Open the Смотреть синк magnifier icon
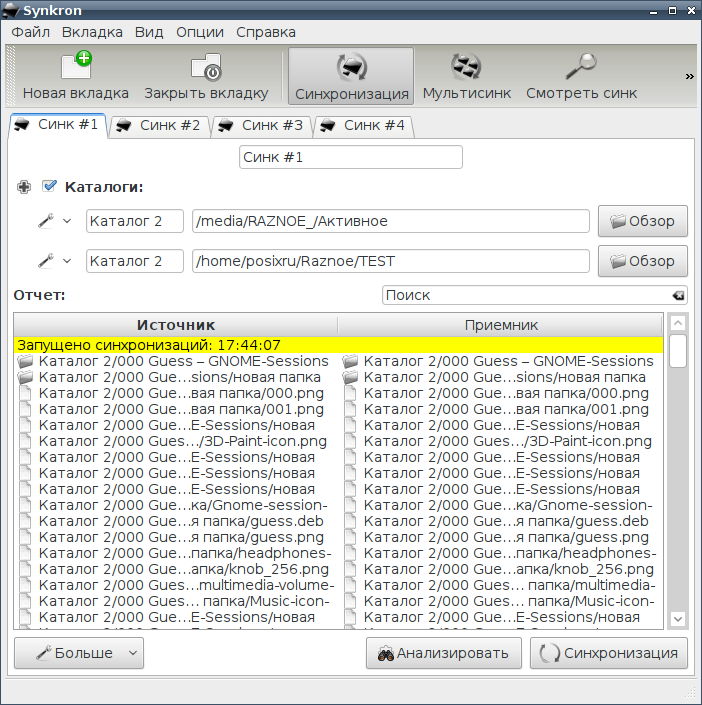This screenshot has width=702, height=705. tap(581, 66)
